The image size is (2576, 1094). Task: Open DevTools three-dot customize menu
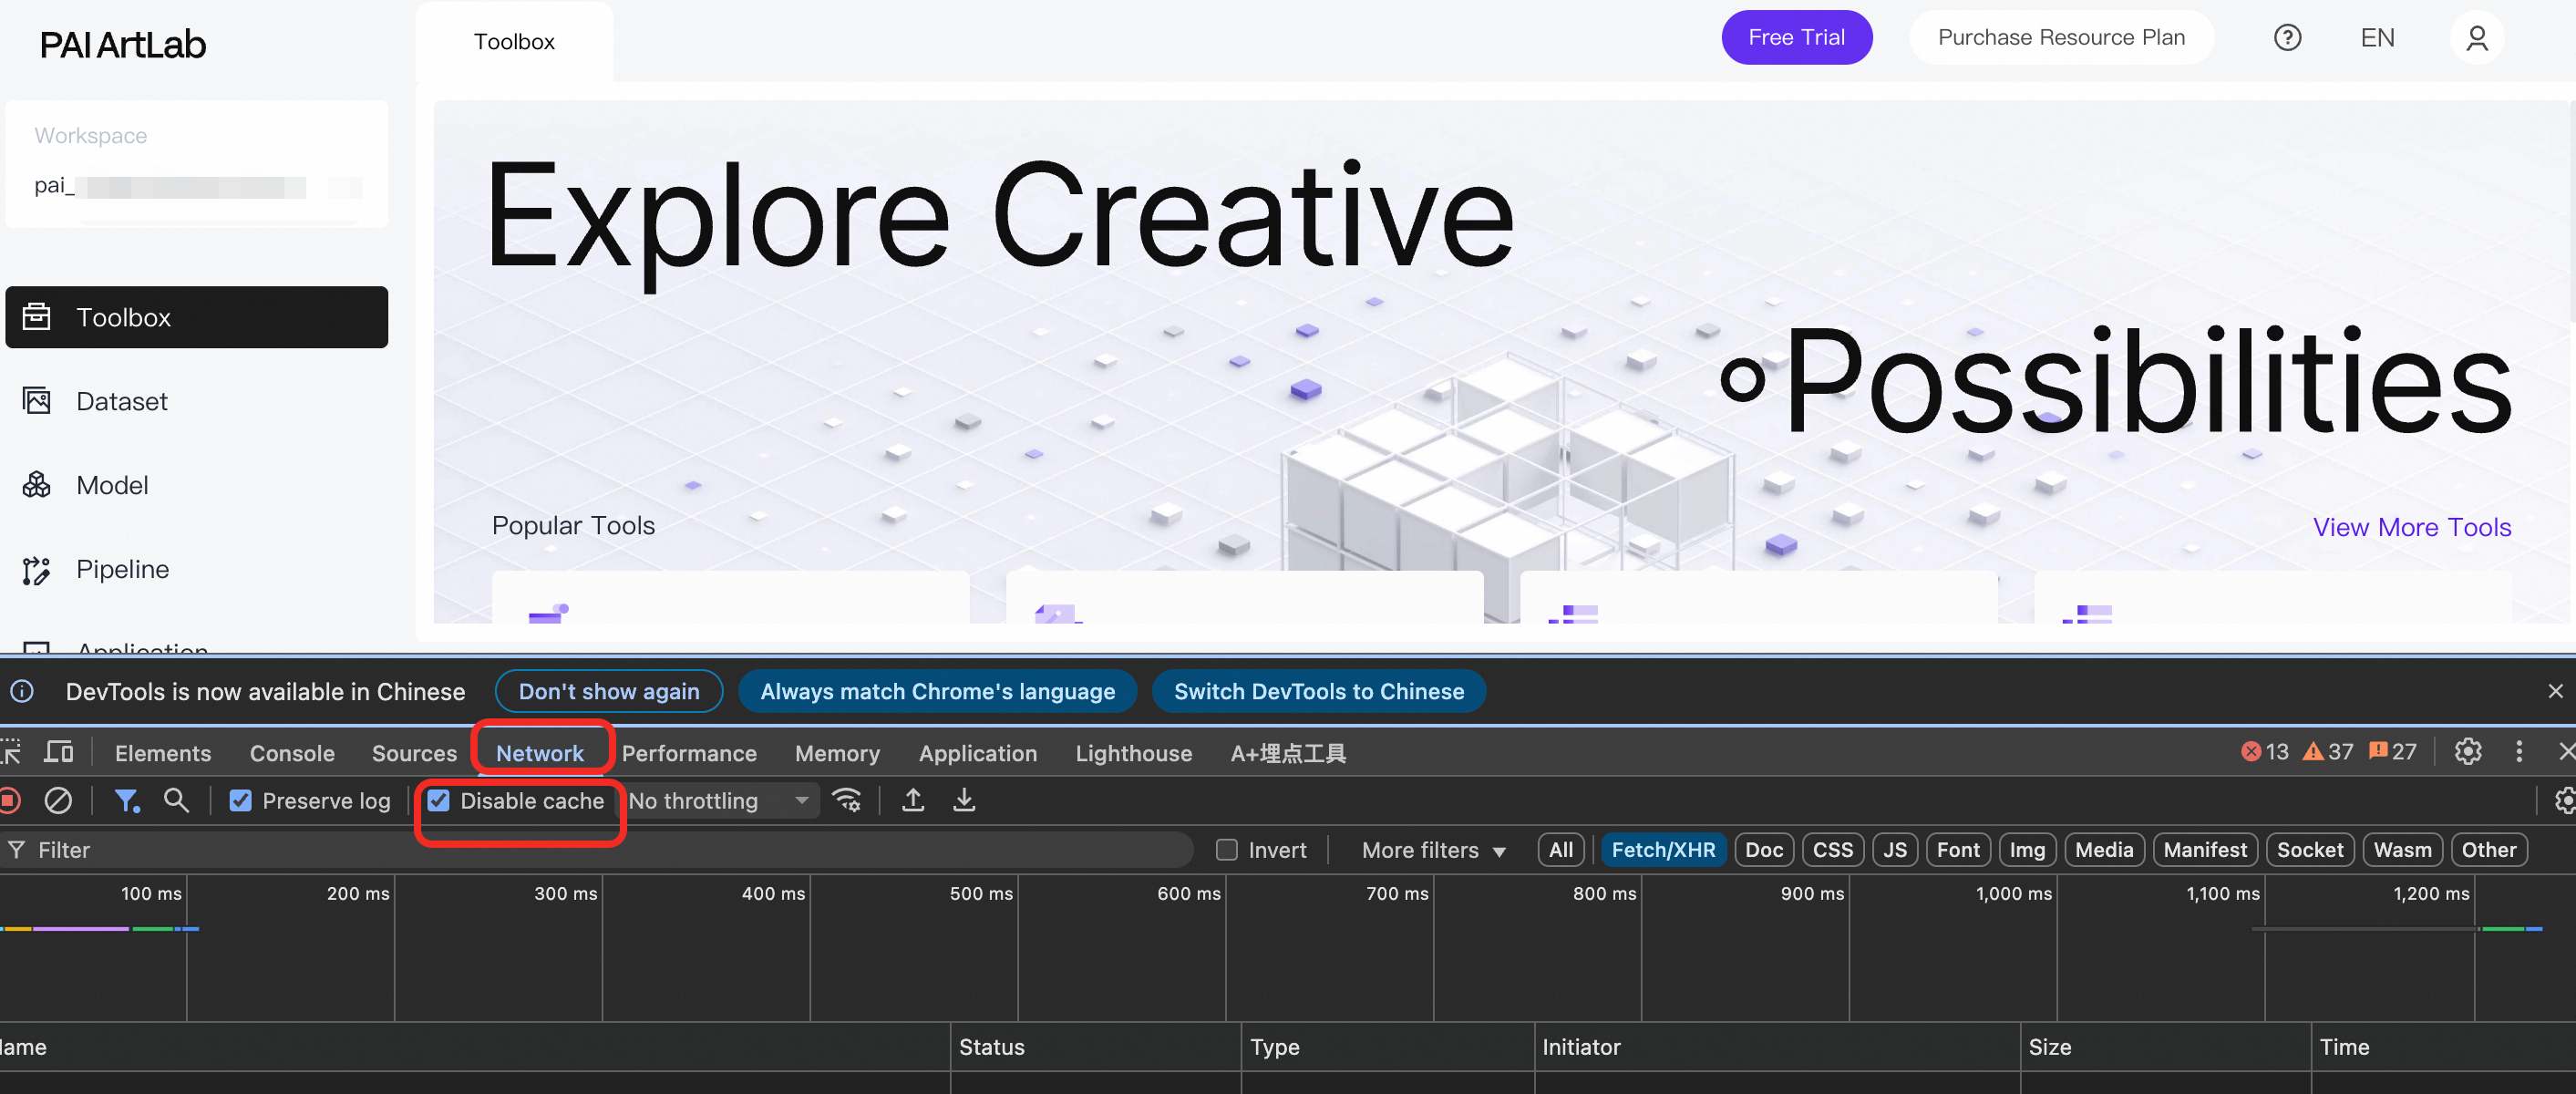[2518, 752]
